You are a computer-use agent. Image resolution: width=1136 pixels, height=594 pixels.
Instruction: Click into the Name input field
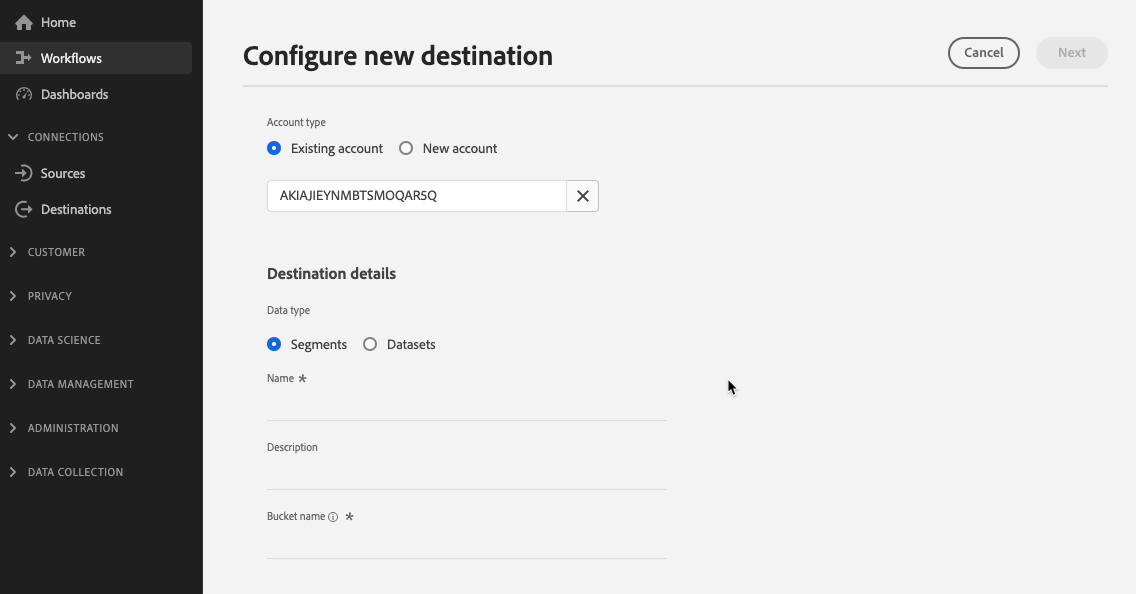point(466,405)
